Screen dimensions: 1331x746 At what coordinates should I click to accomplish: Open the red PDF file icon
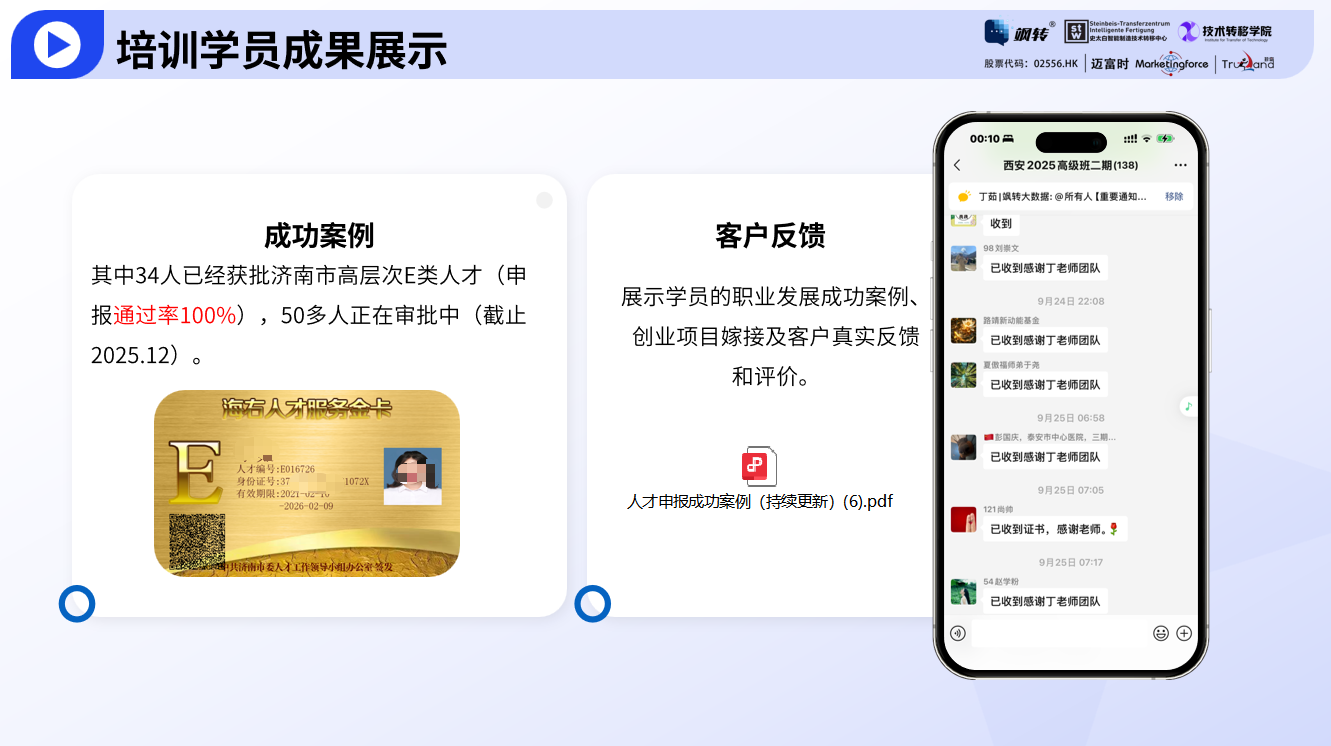(x=759, y=466)
